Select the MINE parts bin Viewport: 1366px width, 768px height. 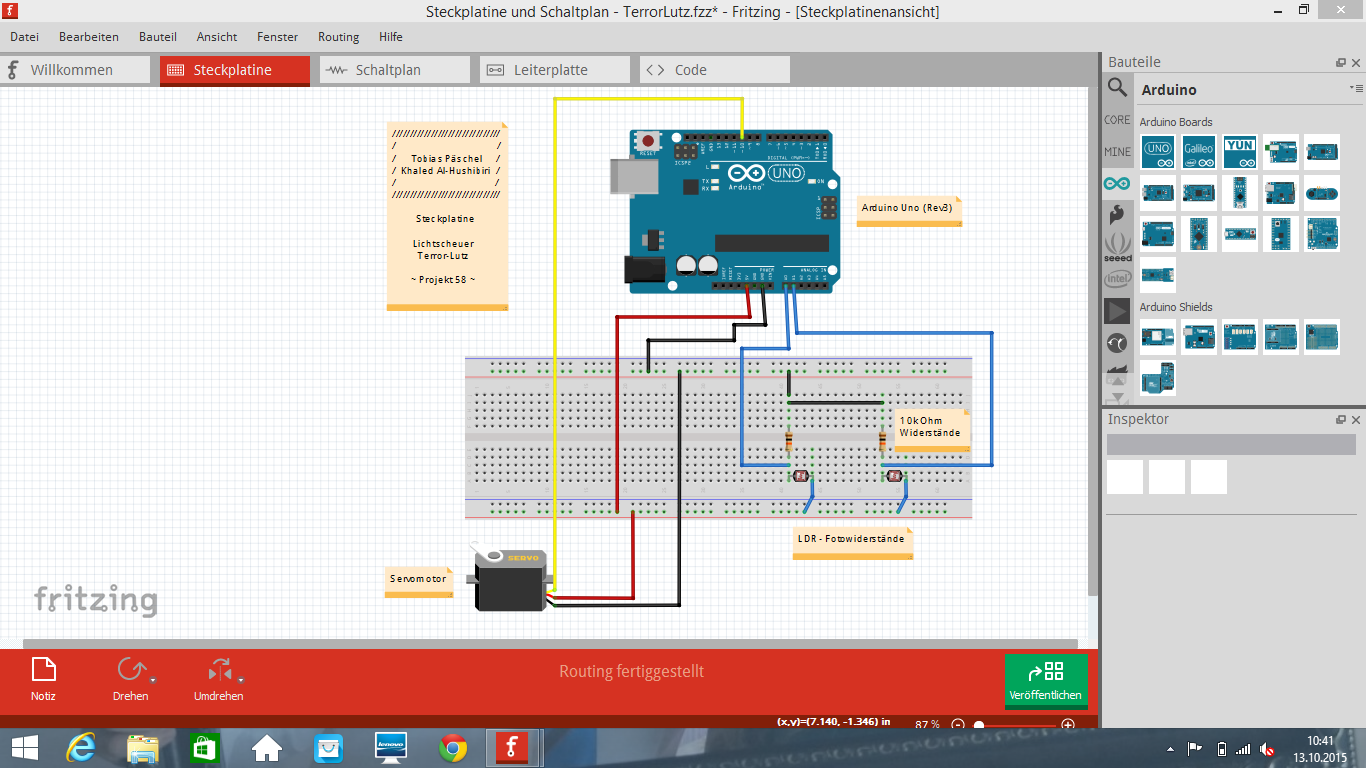coord(1117,152)
